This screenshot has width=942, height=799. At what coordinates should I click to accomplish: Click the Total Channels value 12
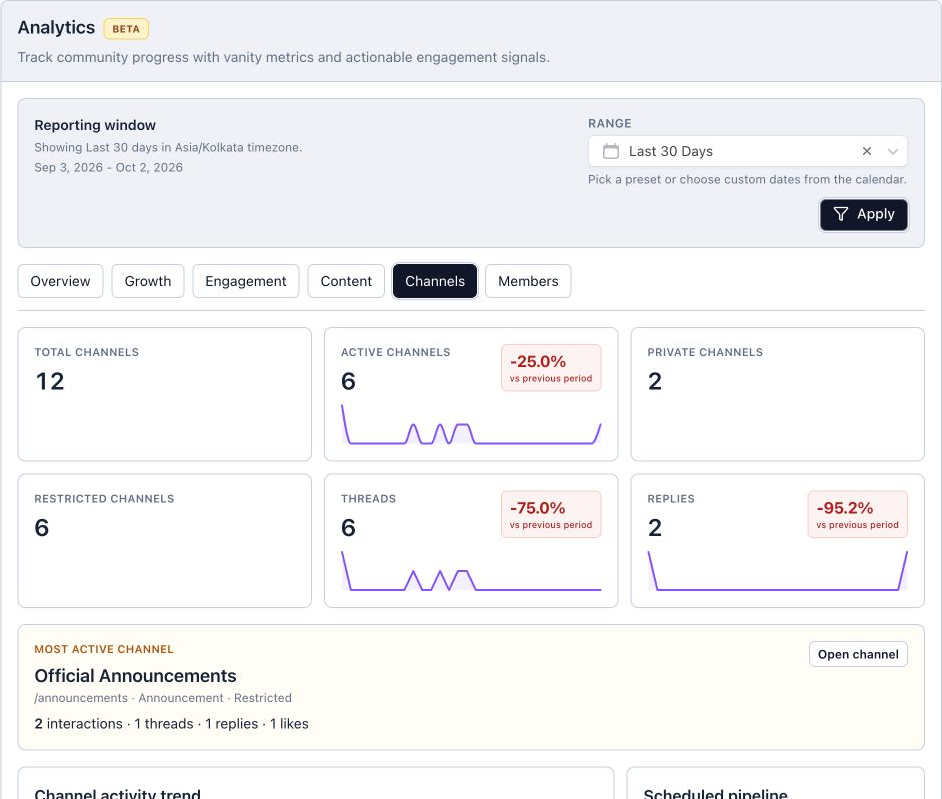coord(50,381)
